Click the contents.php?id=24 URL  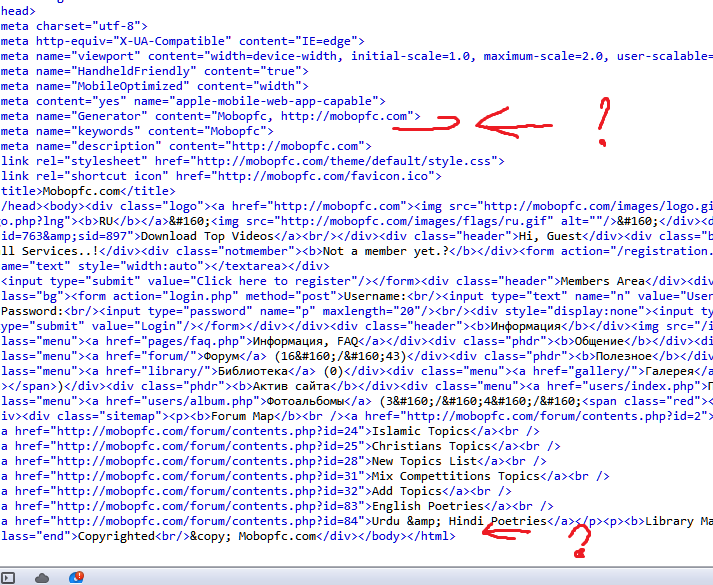(207, 431)
